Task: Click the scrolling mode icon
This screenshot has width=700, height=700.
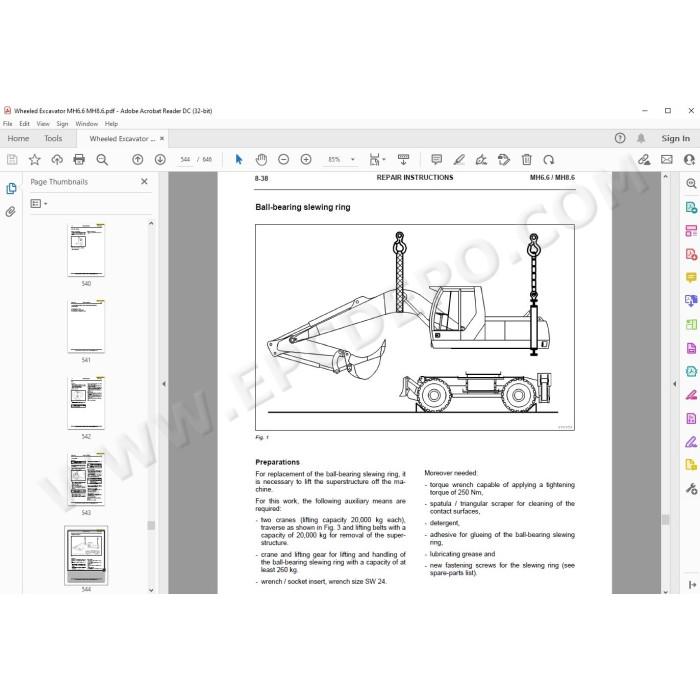Action: point(403,159)
